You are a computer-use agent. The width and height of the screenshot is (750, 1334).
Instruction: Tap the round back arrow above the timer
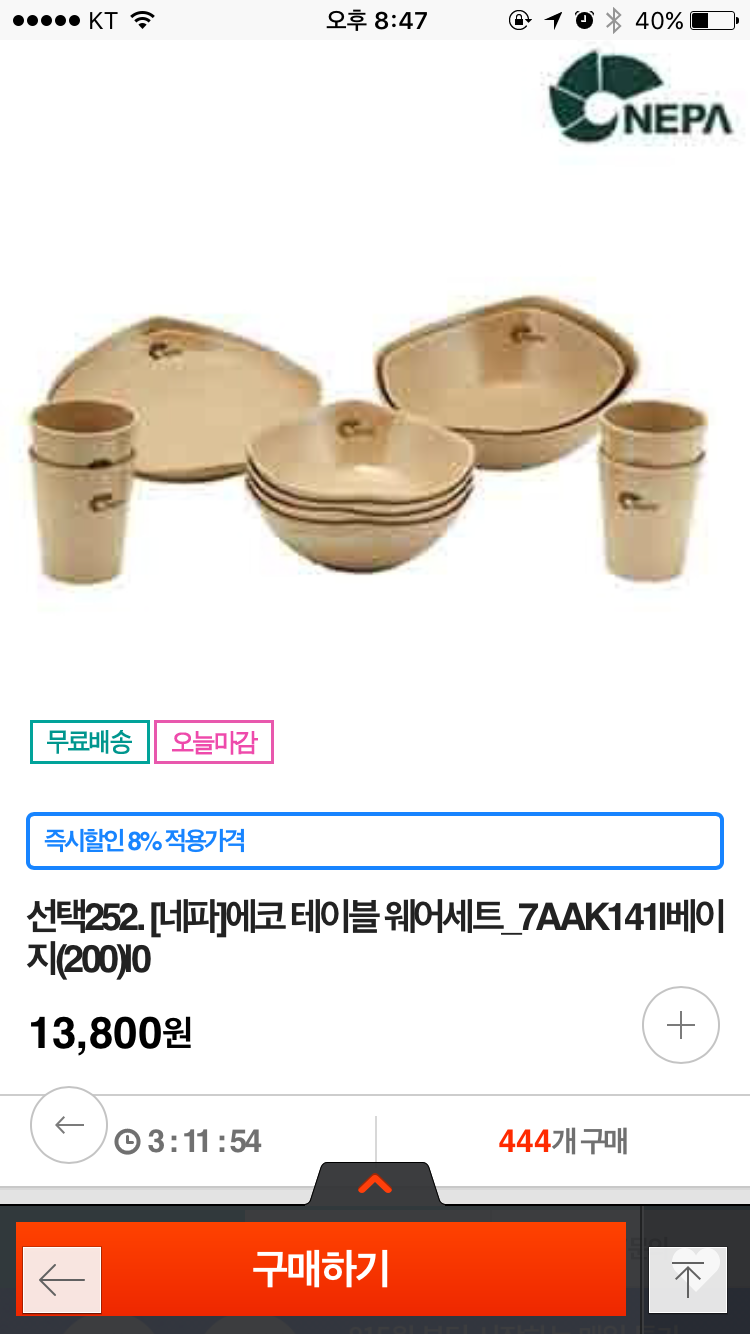(x=69, y=1125)
